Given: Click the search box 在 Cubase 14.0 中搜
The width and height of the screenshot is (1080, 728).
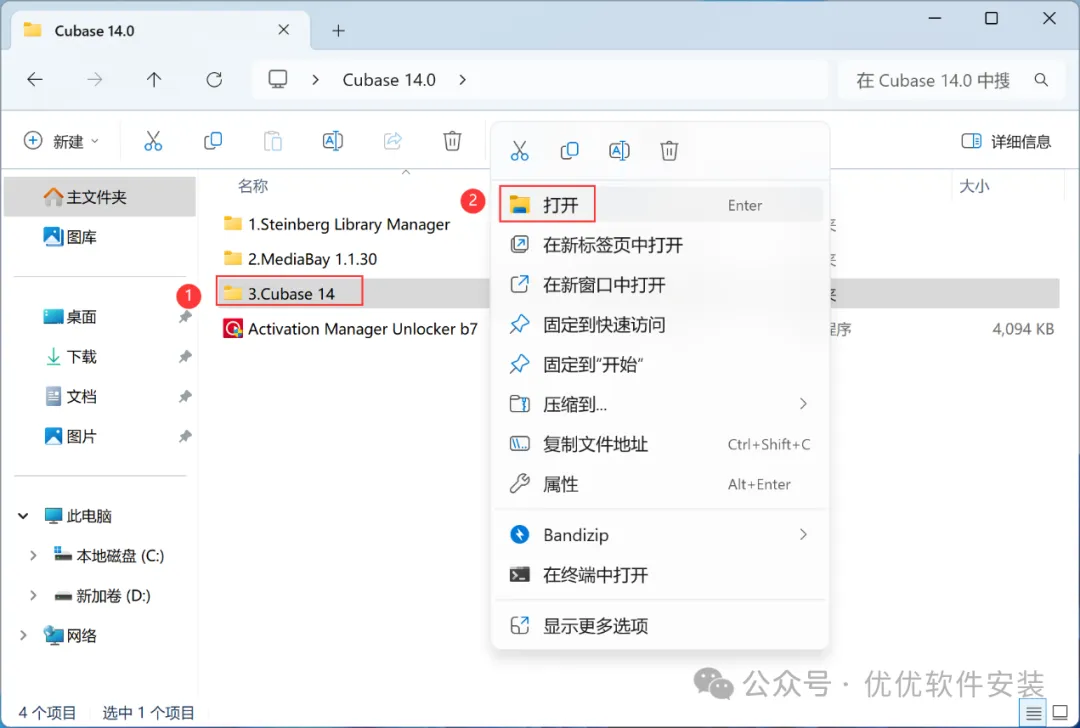Looking at the screenshot, I should (x=933, y=81).
